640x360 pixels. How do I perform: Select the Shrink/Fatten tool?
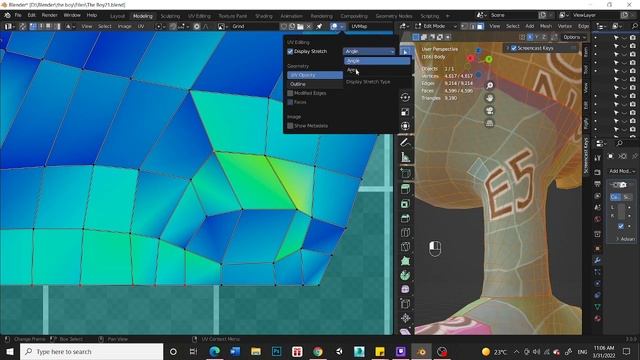(405, 318)
